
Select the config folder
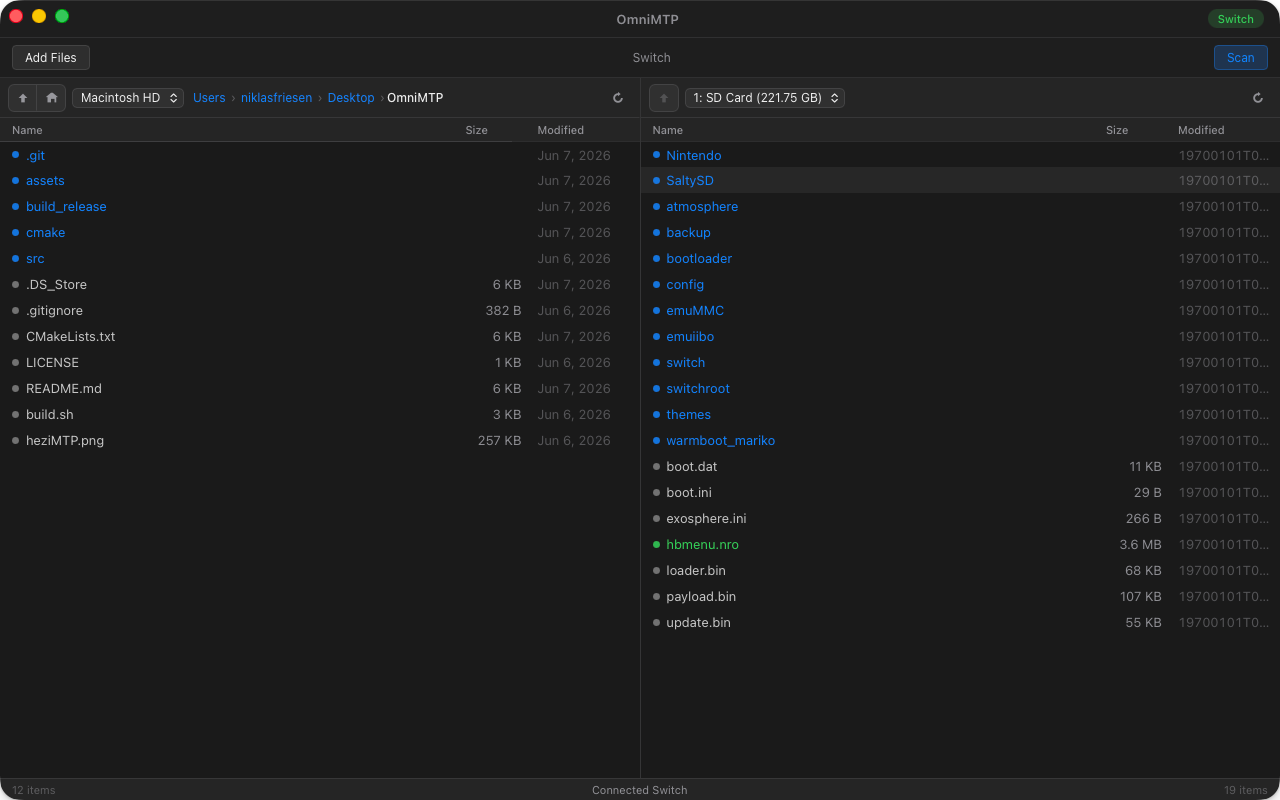coord(960,285)
